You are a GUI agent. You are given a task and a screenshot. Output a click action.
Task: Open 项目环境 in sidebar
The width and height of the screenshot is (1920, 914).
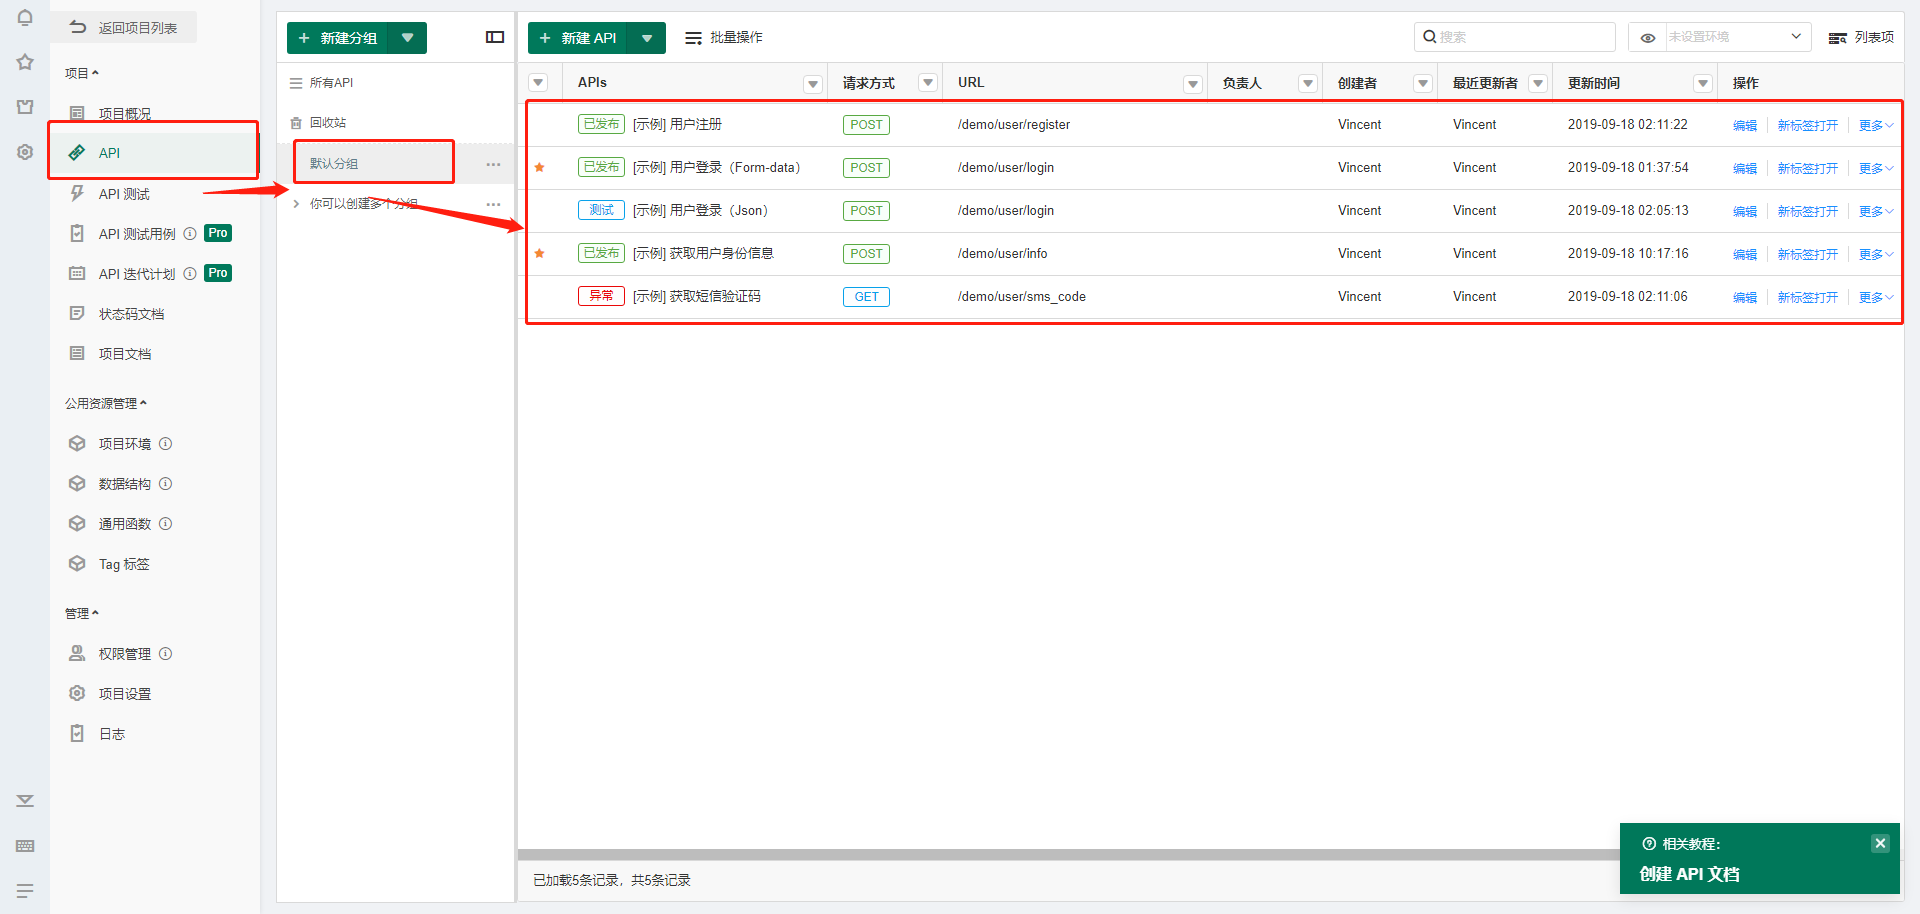(x=125, y=443)
